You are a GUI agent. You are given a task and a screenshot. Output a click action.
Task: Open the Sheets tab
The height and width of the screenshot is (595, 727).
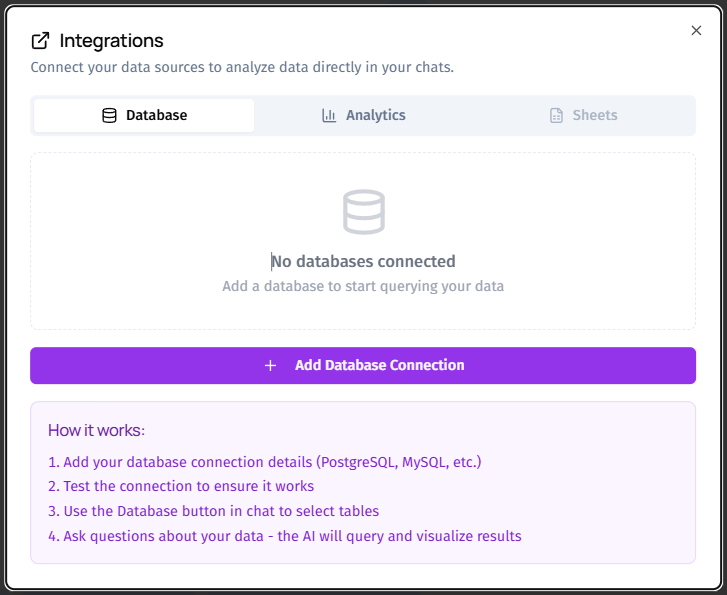(583, 115)
